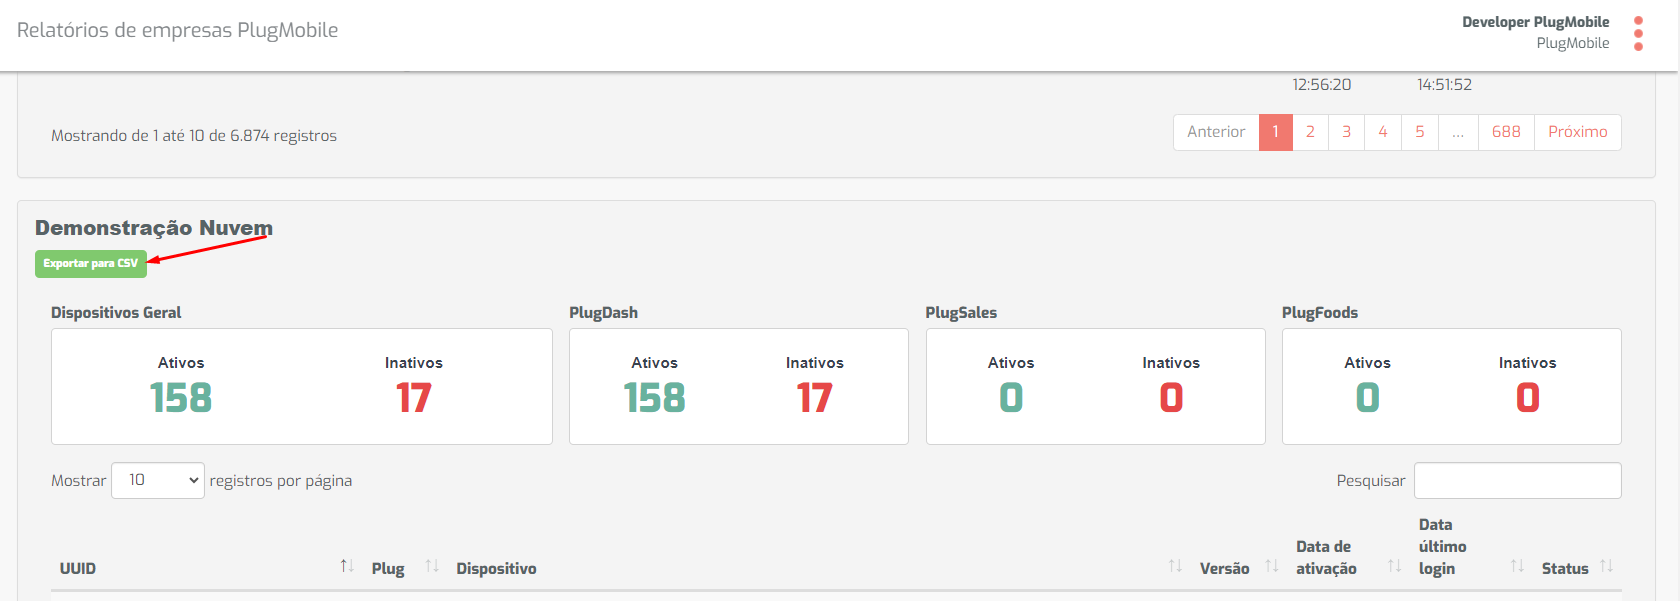This screenshot has height=601, width=1680.
Task: Sort by Data último login arrows
Action: (1517, 566)
